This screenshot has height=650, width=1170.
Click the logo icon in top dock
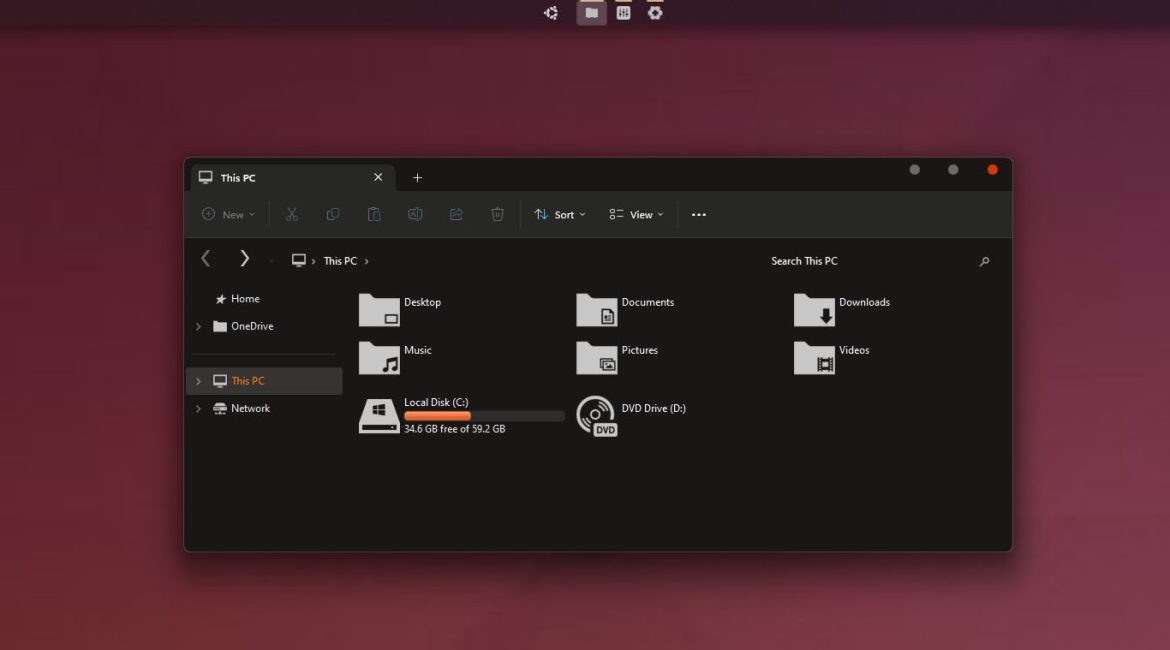551,13
